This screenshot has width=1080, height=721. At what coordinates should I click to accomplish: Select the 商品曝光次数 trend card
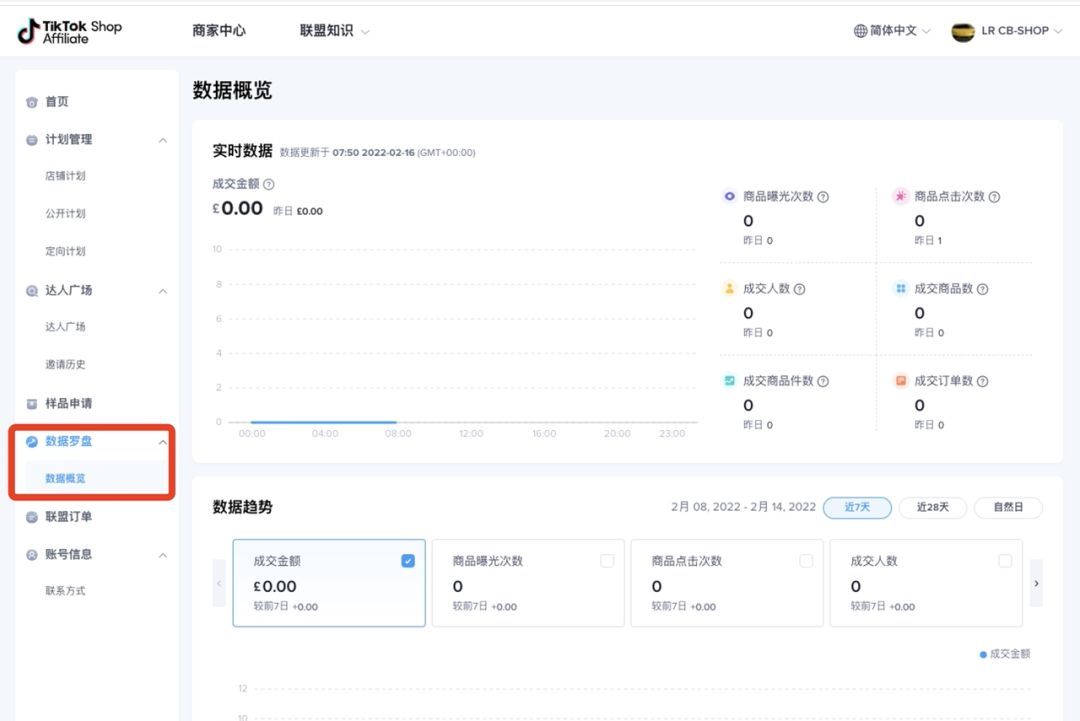tap(528, 583)
